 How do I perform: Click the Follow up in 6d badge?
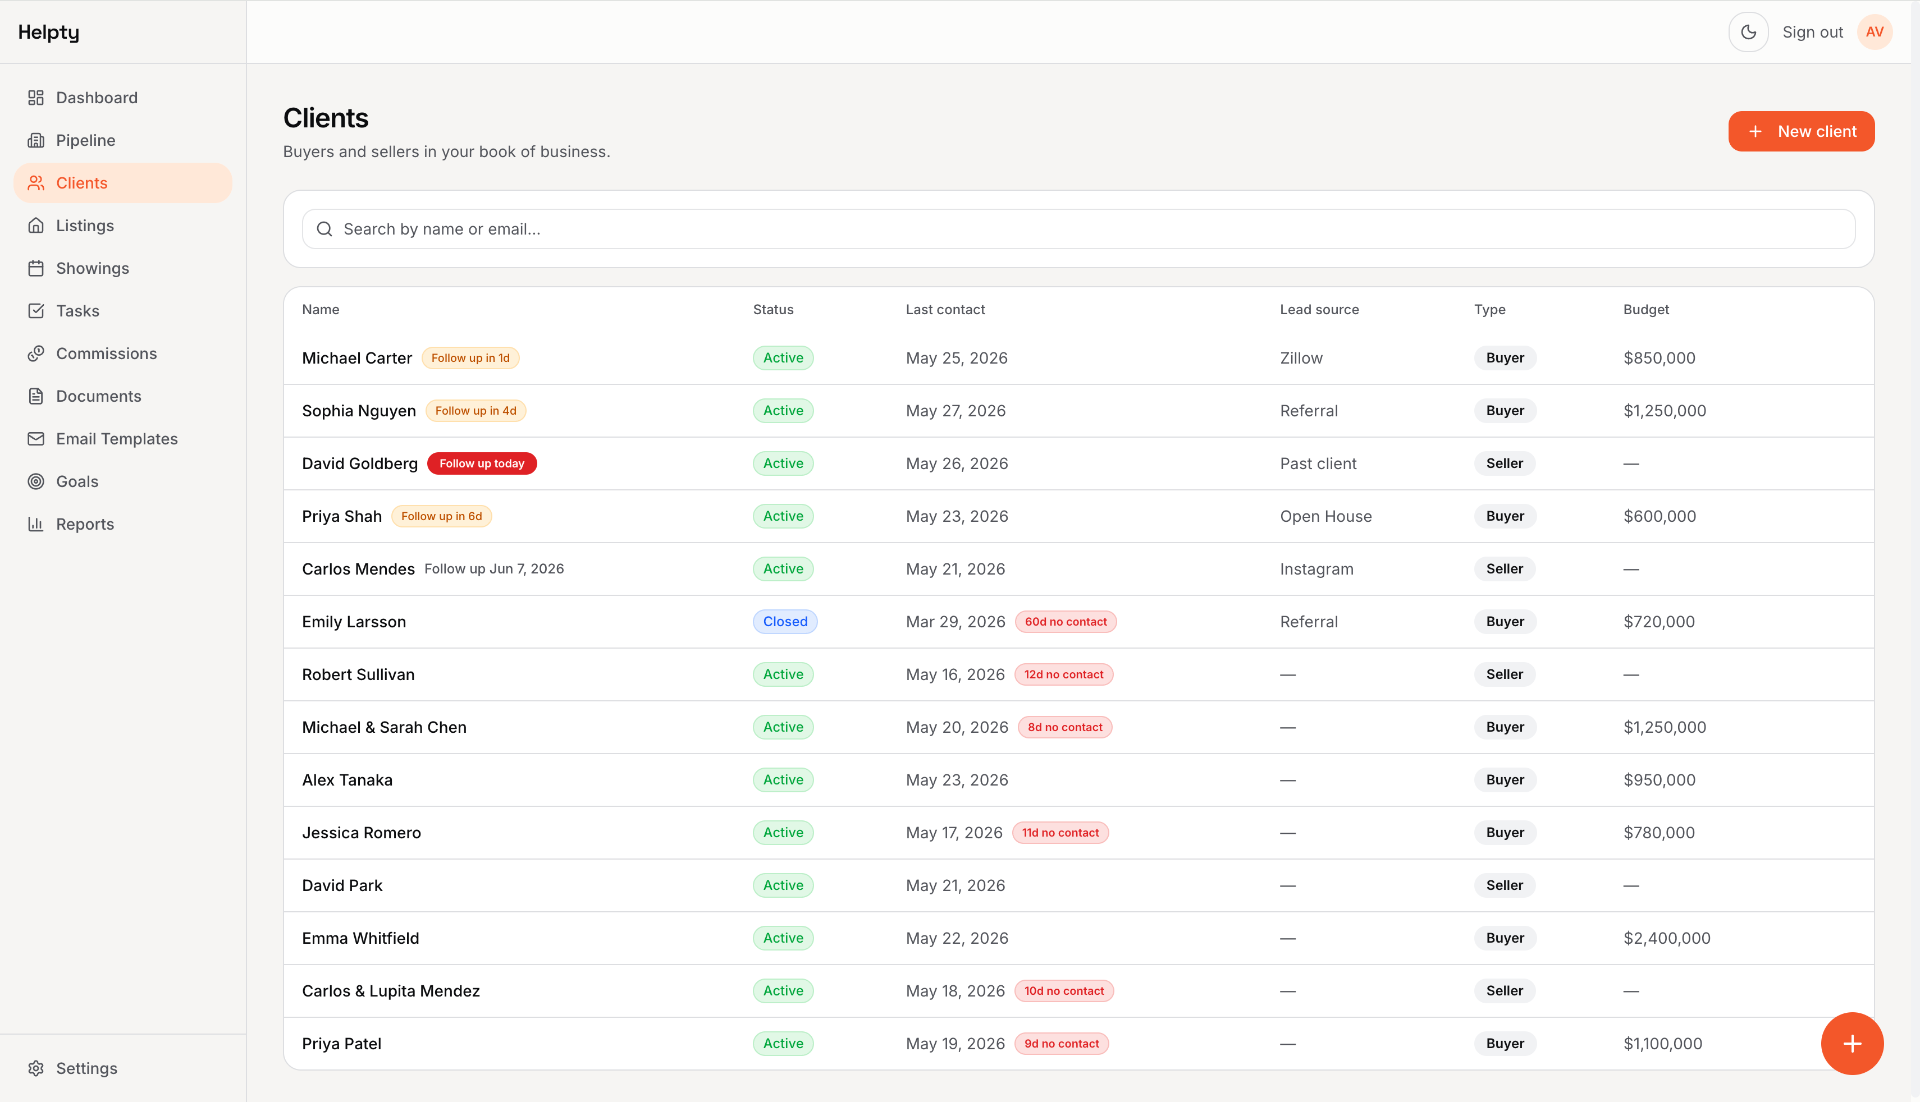[x=441, y=516]
